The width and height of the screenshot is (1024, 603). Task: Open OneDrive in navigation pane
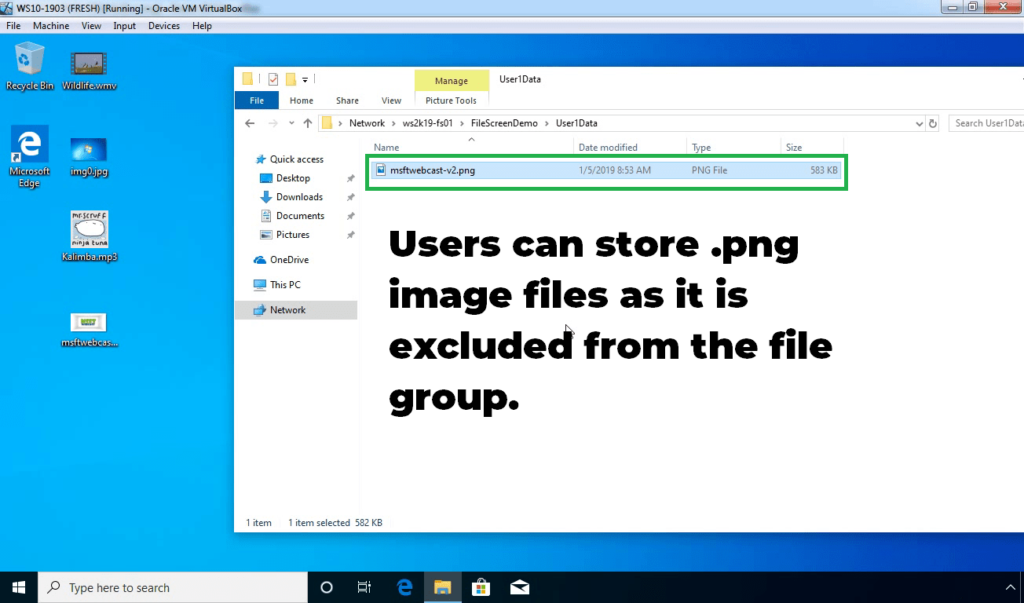tap(289, 260)
